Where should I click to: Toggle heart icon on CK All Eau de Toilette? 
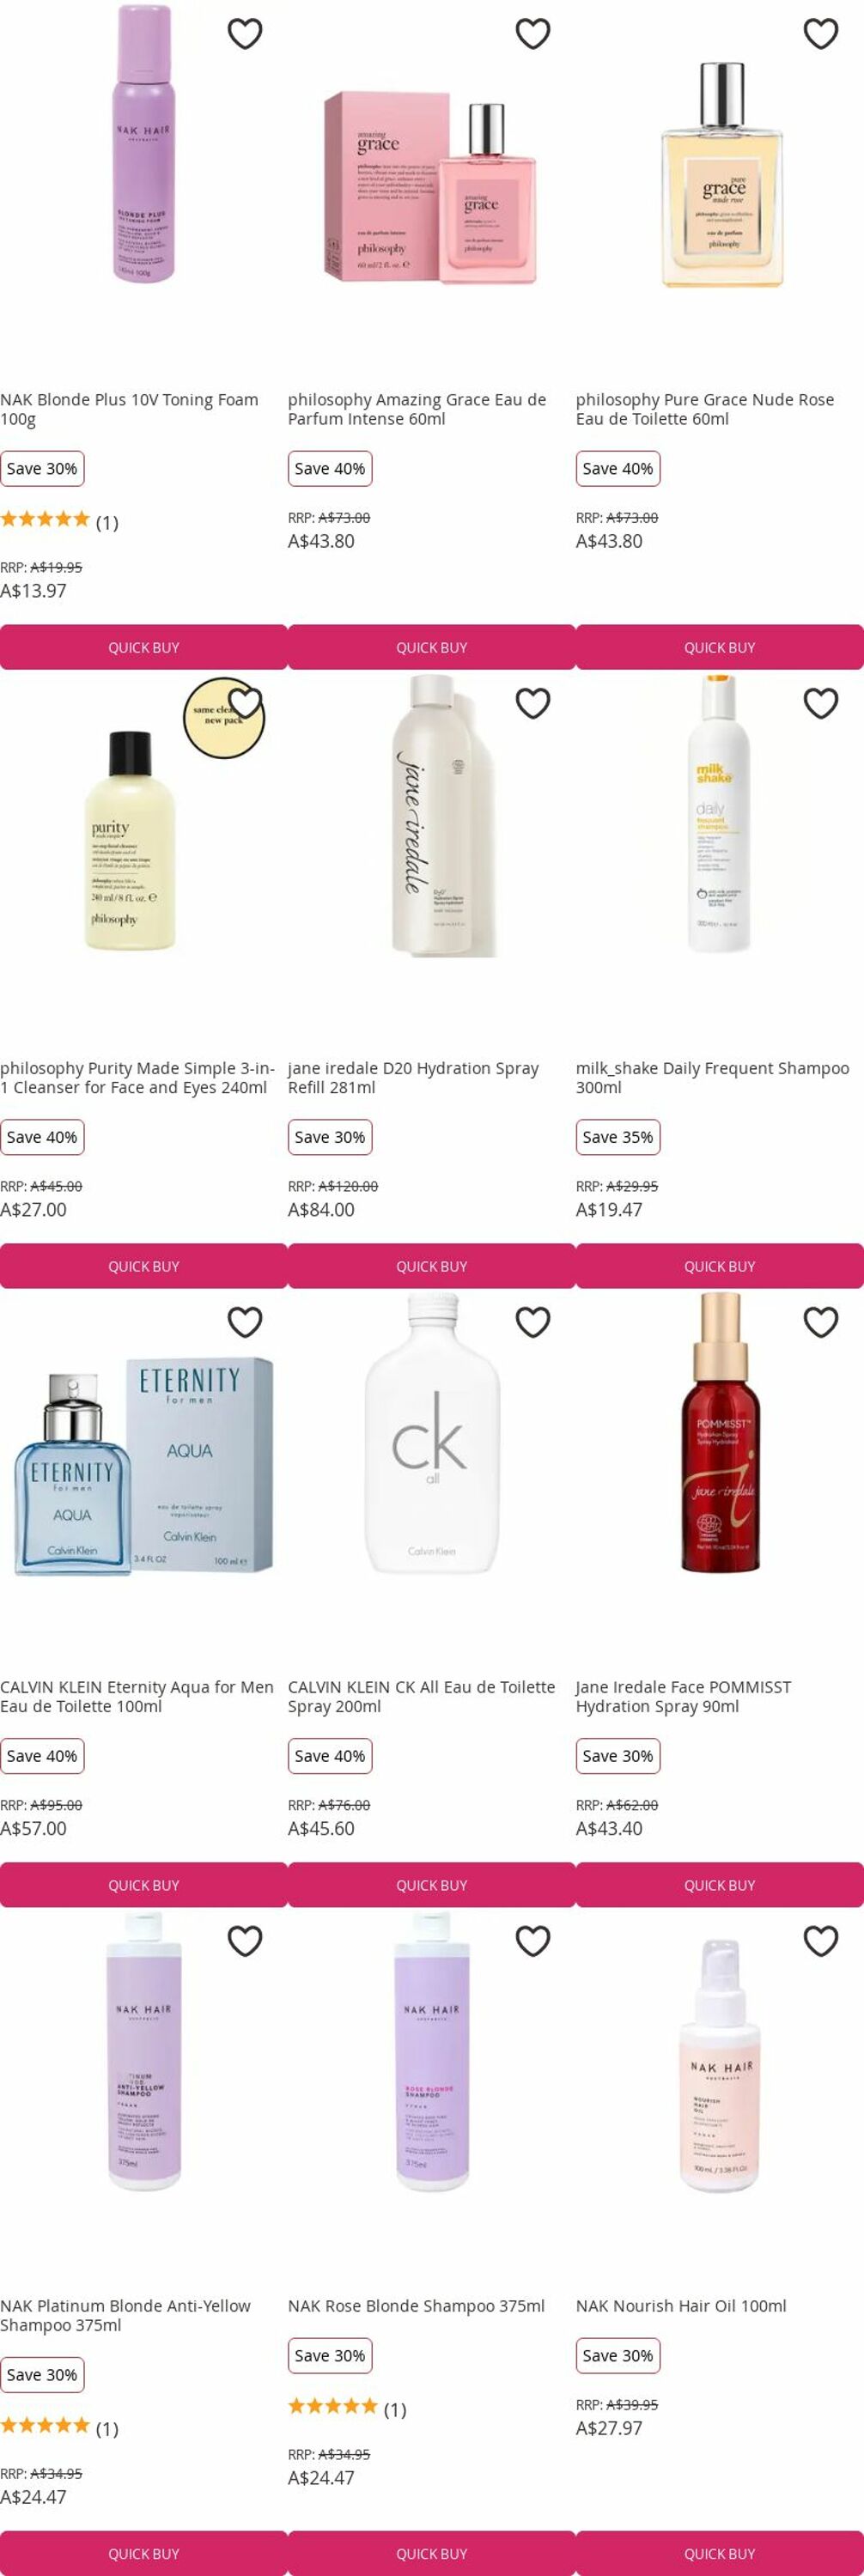coord(533,1322)
